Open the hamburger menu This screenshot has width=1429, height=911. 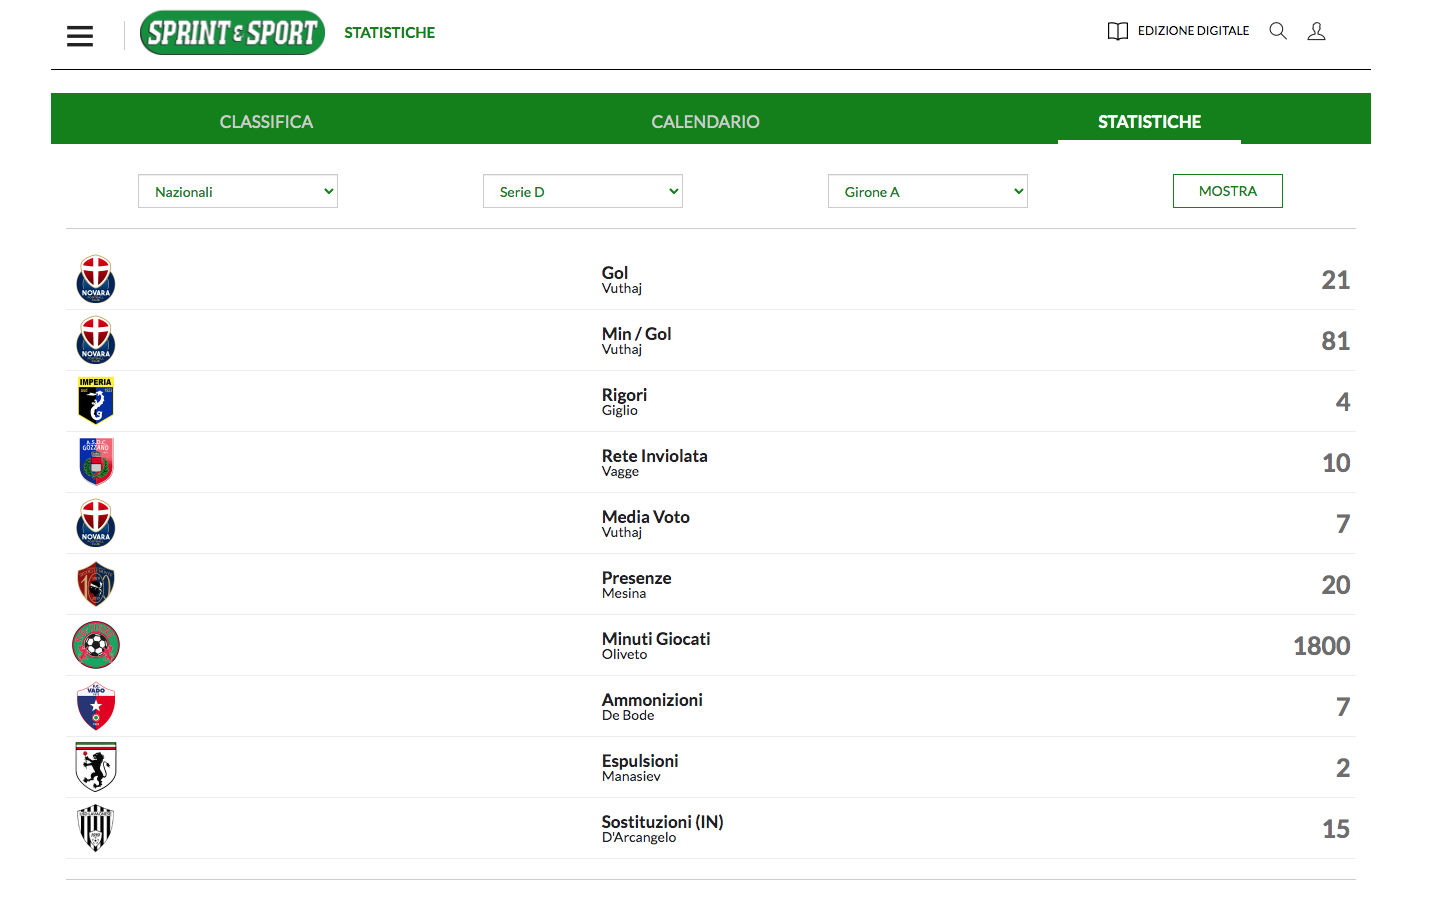80,36
